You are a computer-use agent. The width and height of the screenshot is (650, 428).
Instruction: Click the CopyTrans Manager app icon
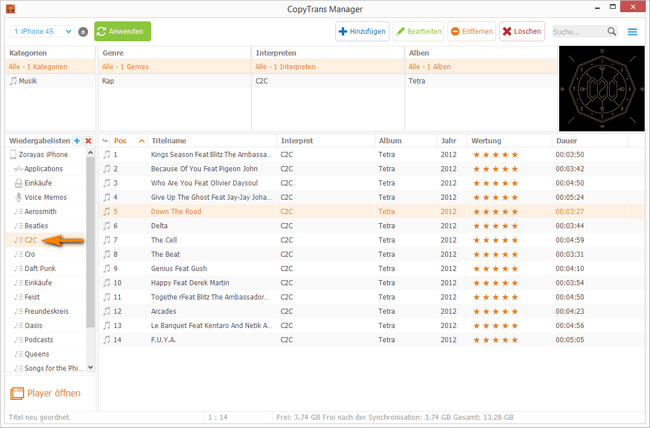point(10,8)
